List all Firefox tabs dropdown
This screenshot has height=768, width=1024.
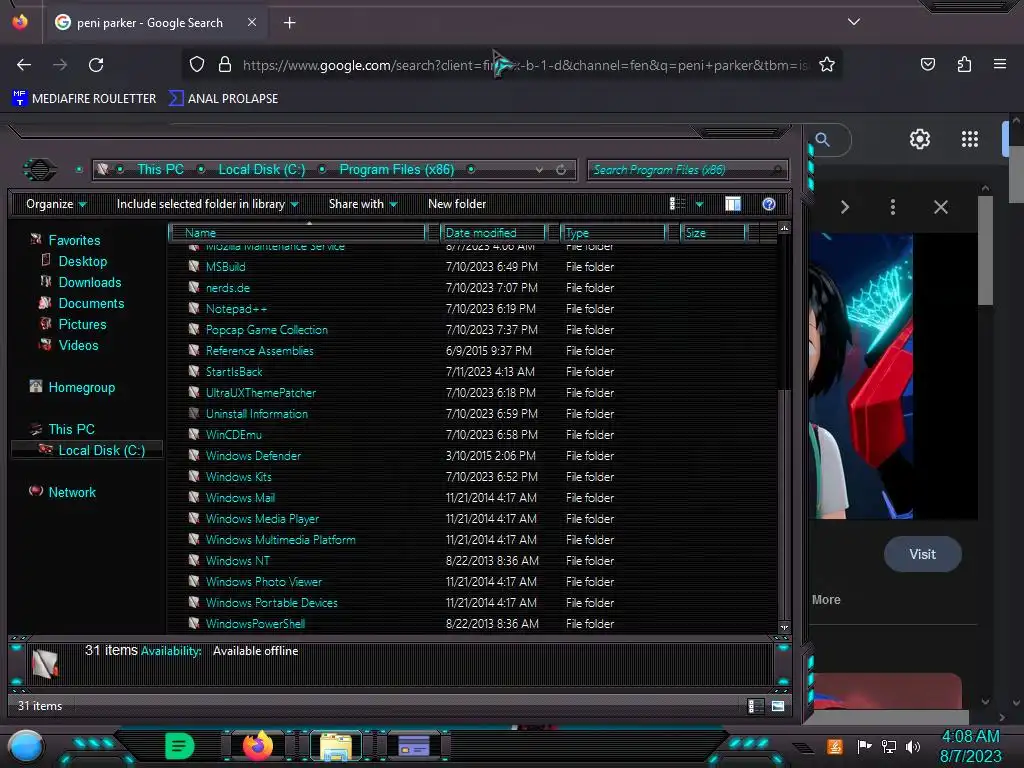(854, 22)
